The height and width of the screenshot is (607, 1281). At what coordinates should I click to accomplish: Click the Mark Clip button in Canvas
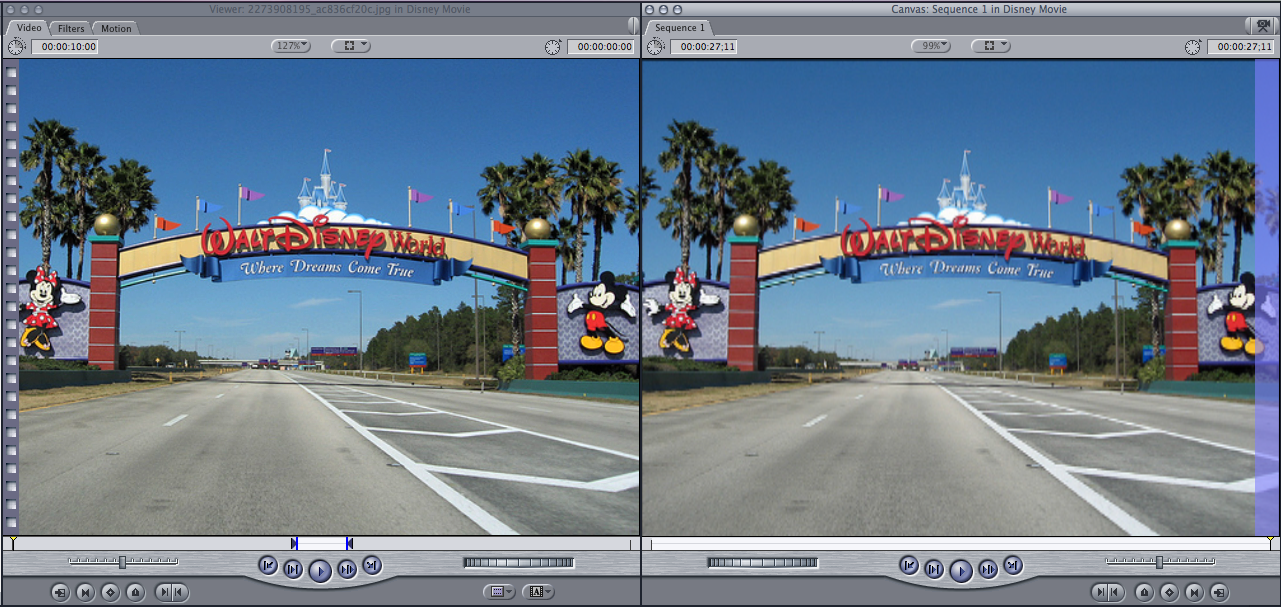(1194, 592)
